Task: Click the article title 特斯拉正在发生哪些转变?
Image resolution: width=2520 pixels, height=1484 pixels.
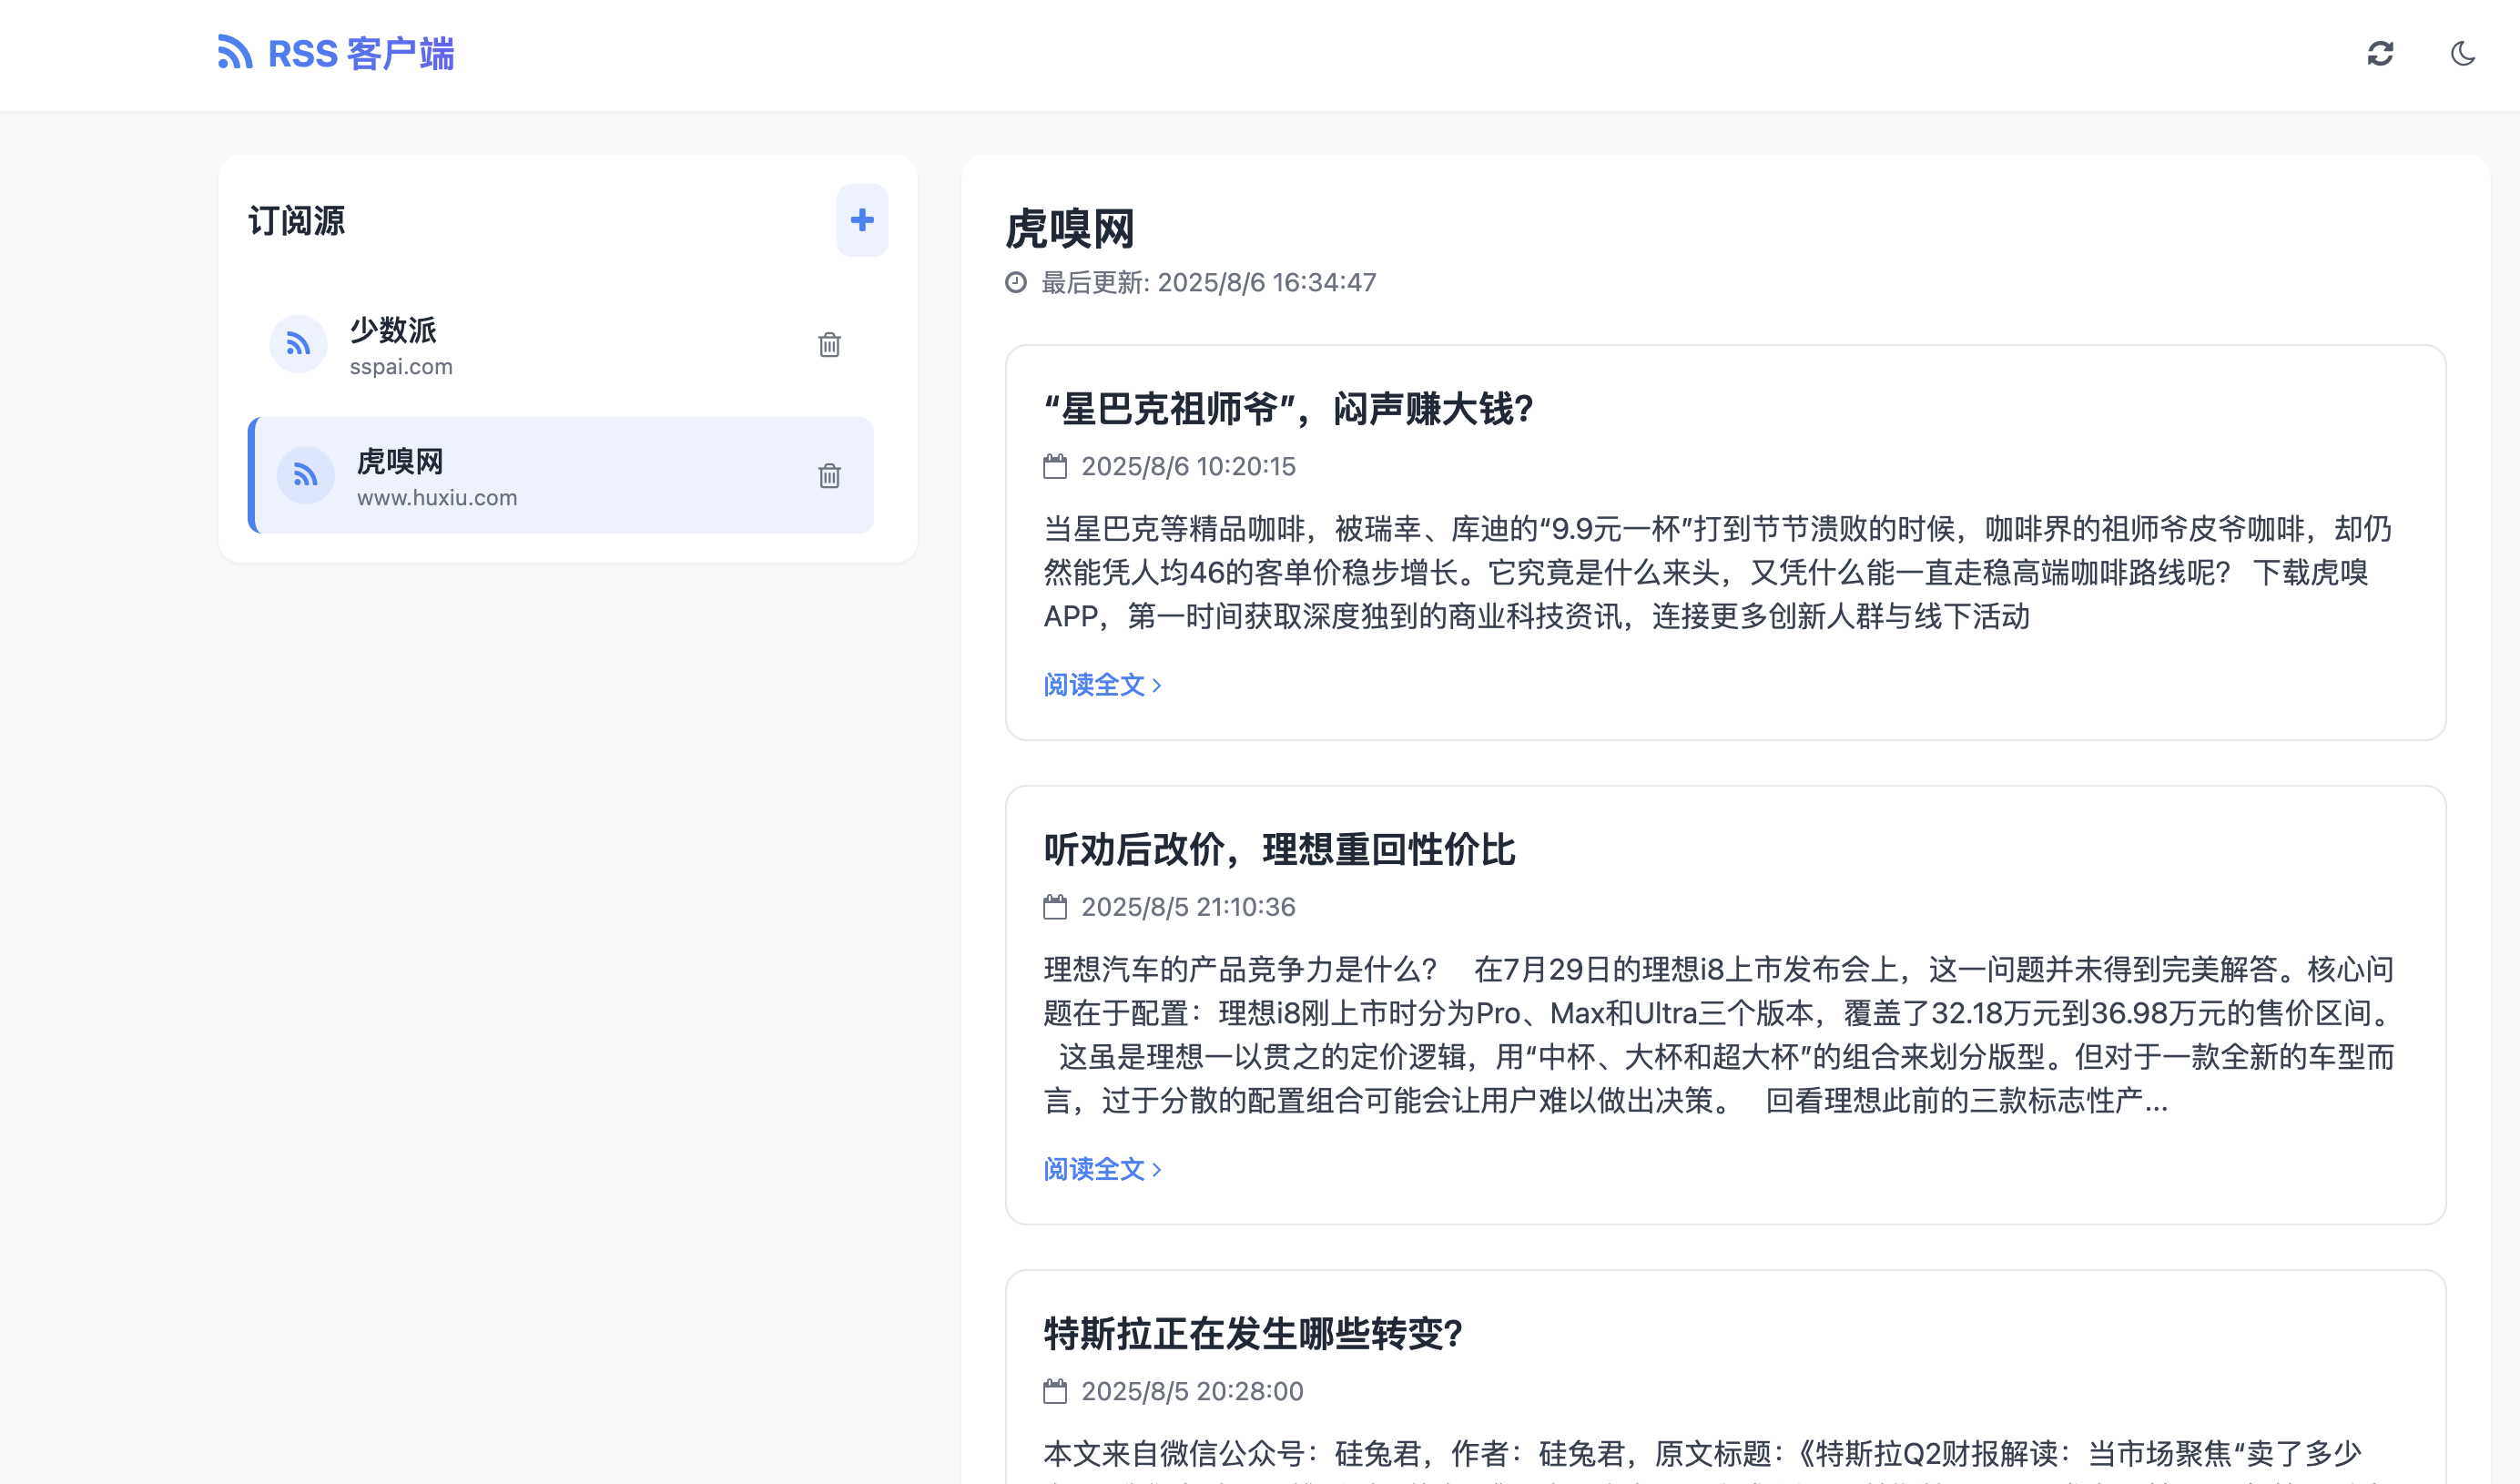Action: pyautogui.click(x=1253, y=1334)
